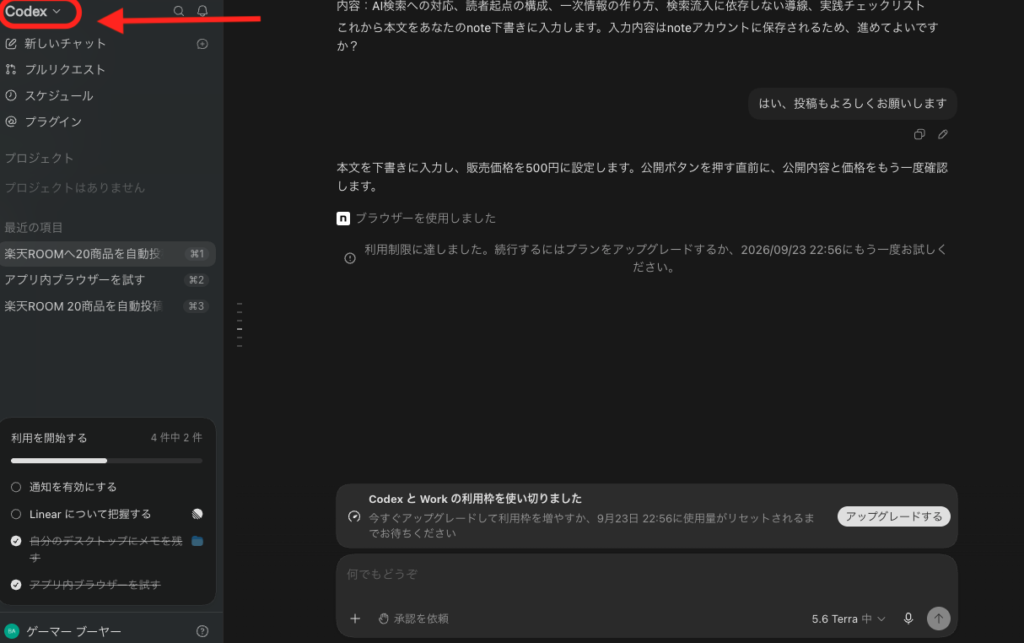
Task: Click the new chat pencil icon
Action: coord(10,44)
